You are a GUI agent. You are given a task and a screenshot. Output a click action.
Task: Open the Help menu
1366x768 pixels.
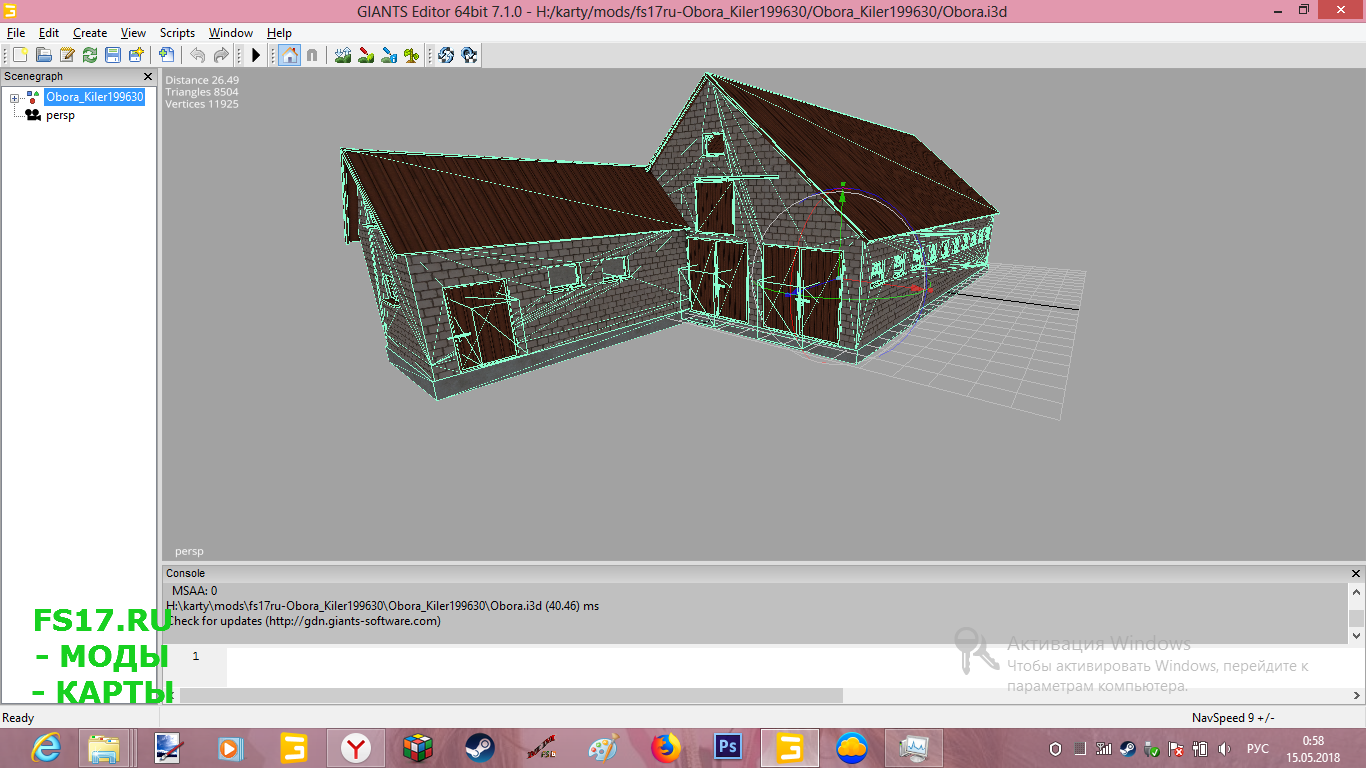pos(279,33)
